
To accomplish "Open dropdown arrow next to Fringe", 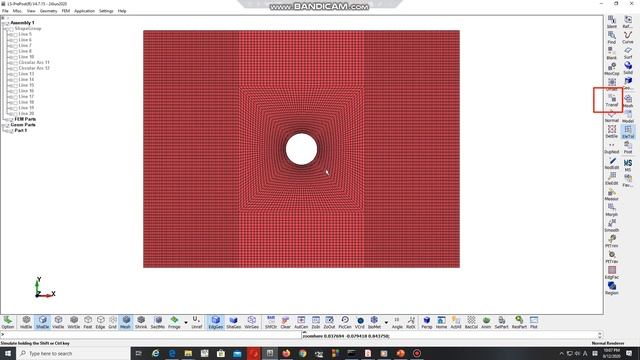I will [186, 322].
